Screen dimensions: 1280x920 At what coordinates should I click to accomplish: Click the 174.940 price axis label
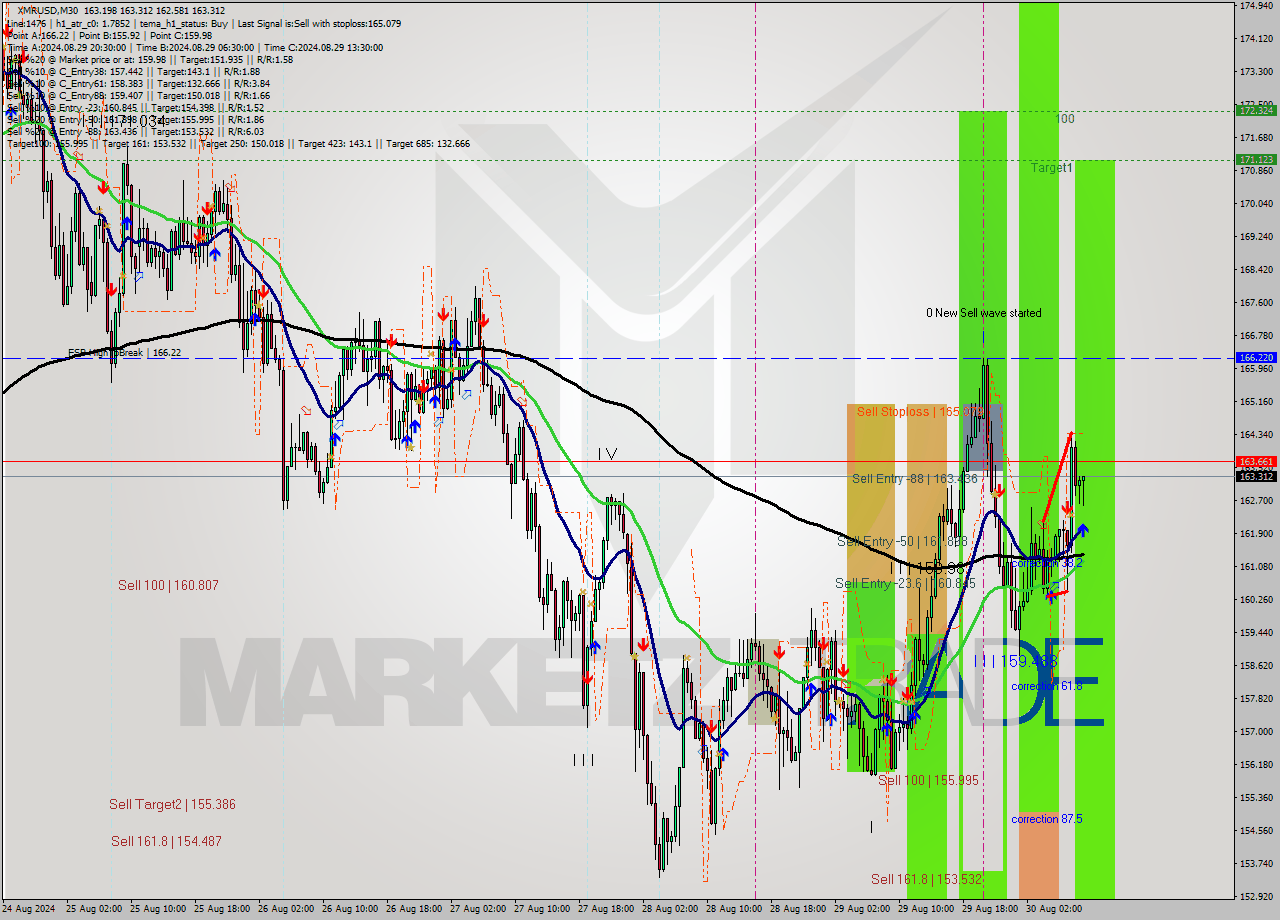pos(1256,6)
